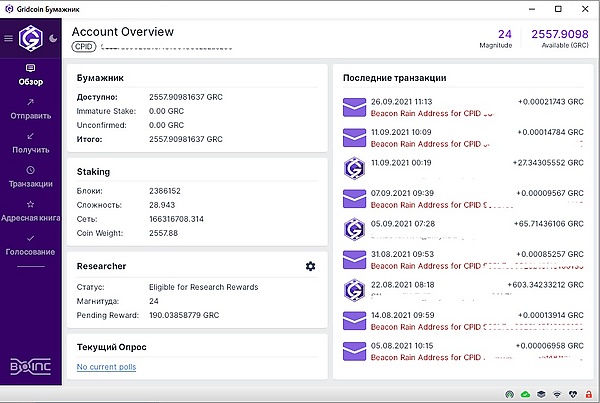
Task: Click the Gridcoin icon for 11.09.2021 00:19 transaction
Action: (354, 168)
